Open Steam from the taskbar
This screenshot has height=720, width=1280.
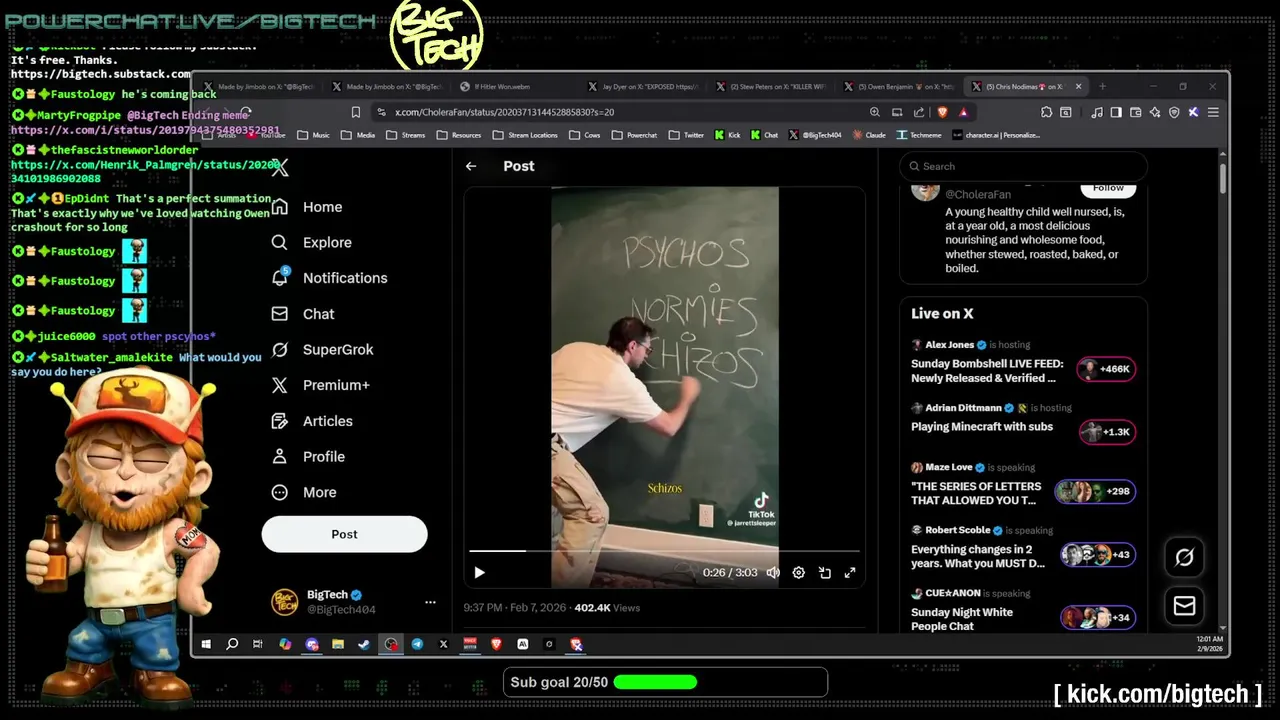[364, 645]
